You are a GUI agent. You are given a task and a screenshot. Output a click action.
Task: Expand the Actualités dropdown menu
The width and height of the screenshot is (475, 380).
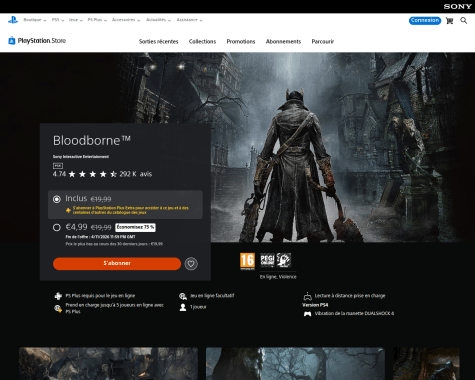tap(158, 20)
